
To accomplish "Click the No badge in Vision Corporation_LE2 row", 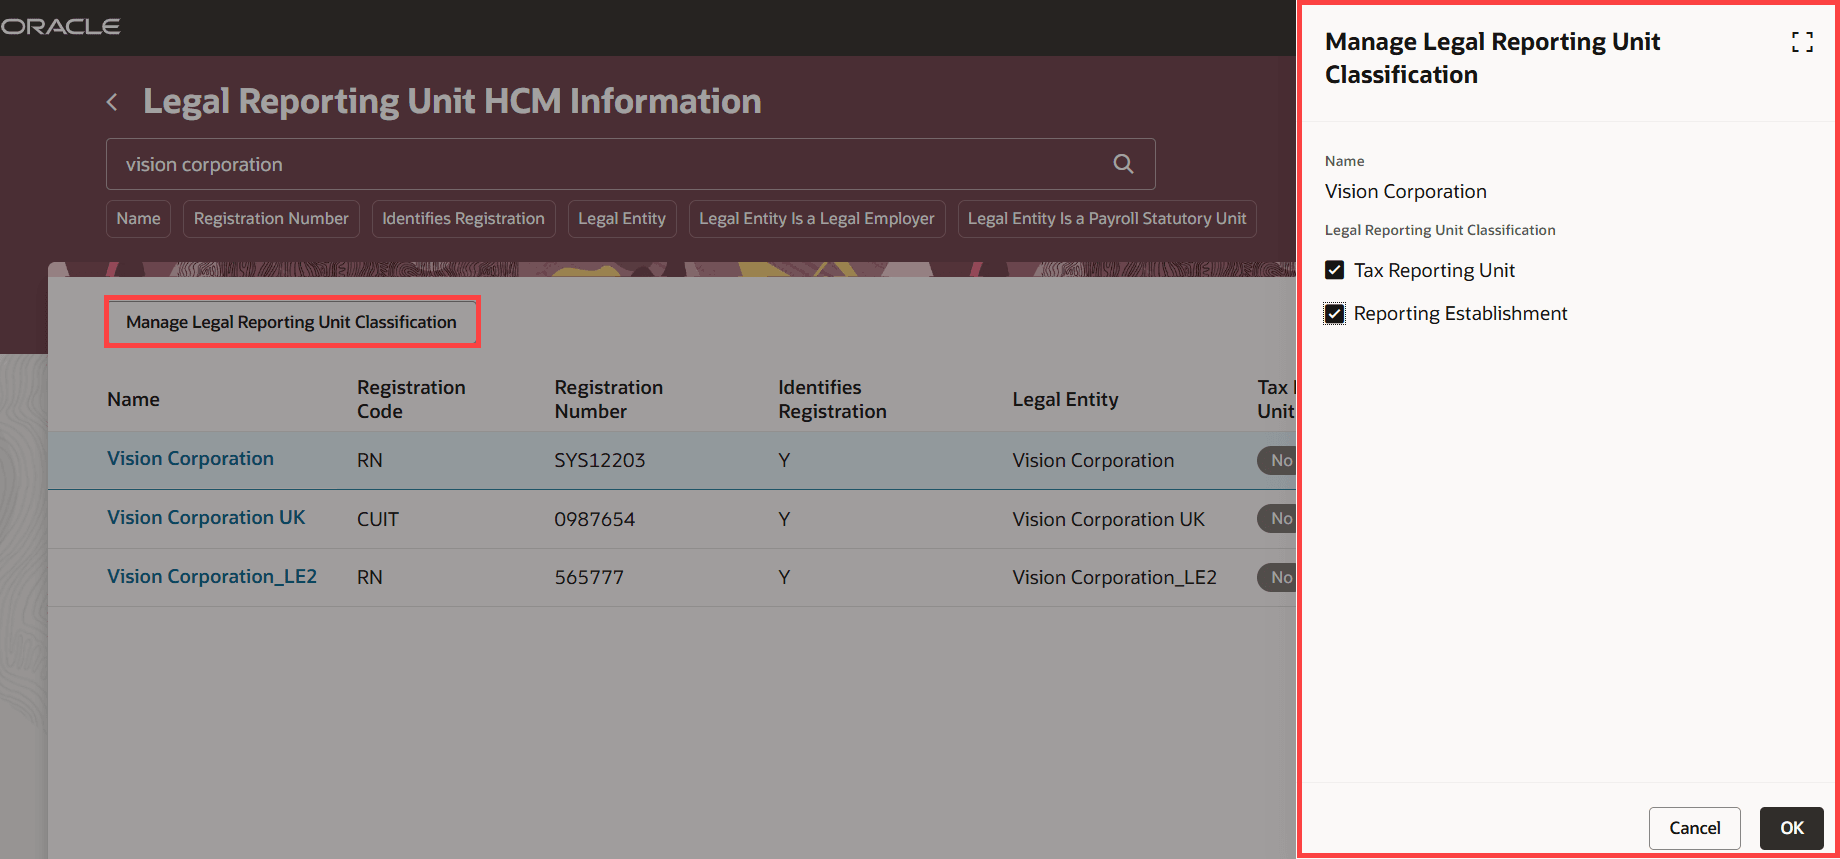I will [1278, 577].
